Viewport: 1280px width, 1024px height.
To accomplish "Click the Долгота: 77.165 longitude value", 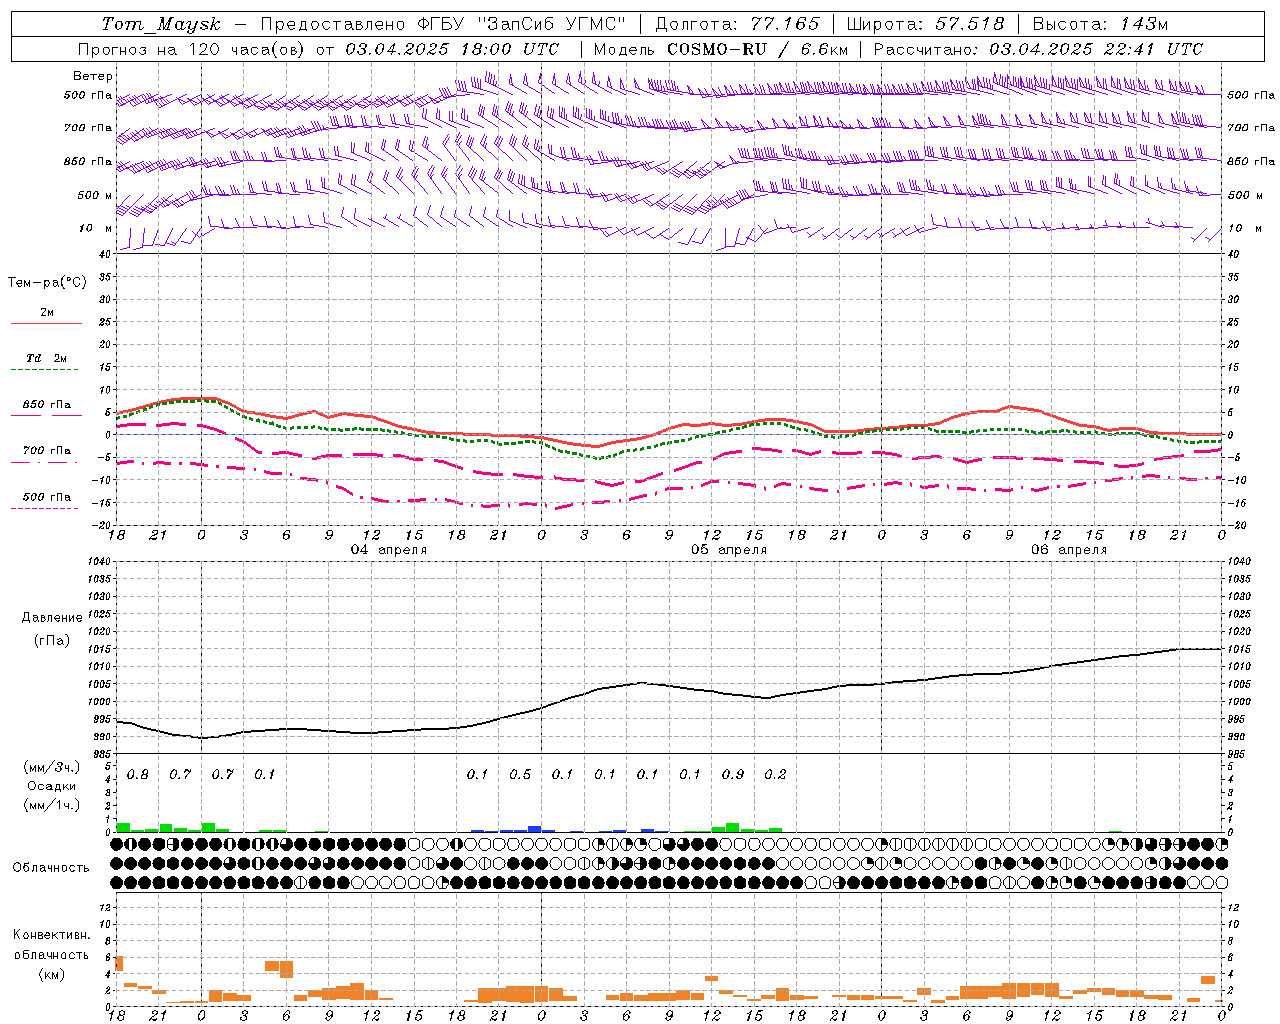I will [x=737, y=24].
